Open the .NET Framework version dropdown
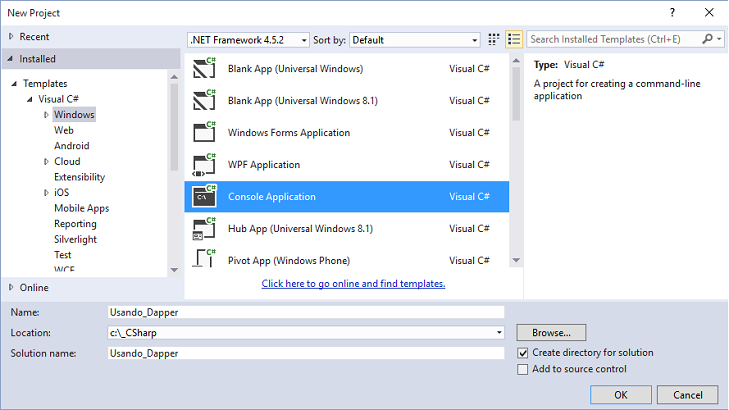The width and height of the screenshot is (729, 410). tap(304, 40)
